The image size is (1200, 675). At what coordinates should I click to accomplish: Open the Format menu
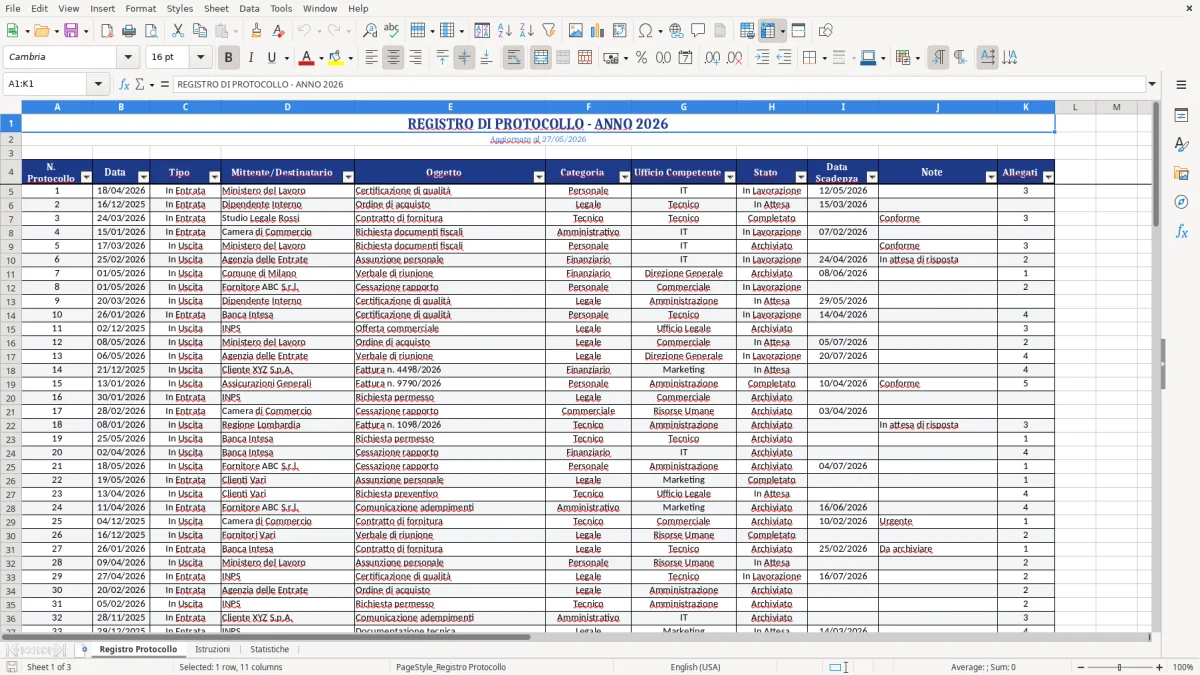pyautogui.click(x=140, y=8)
